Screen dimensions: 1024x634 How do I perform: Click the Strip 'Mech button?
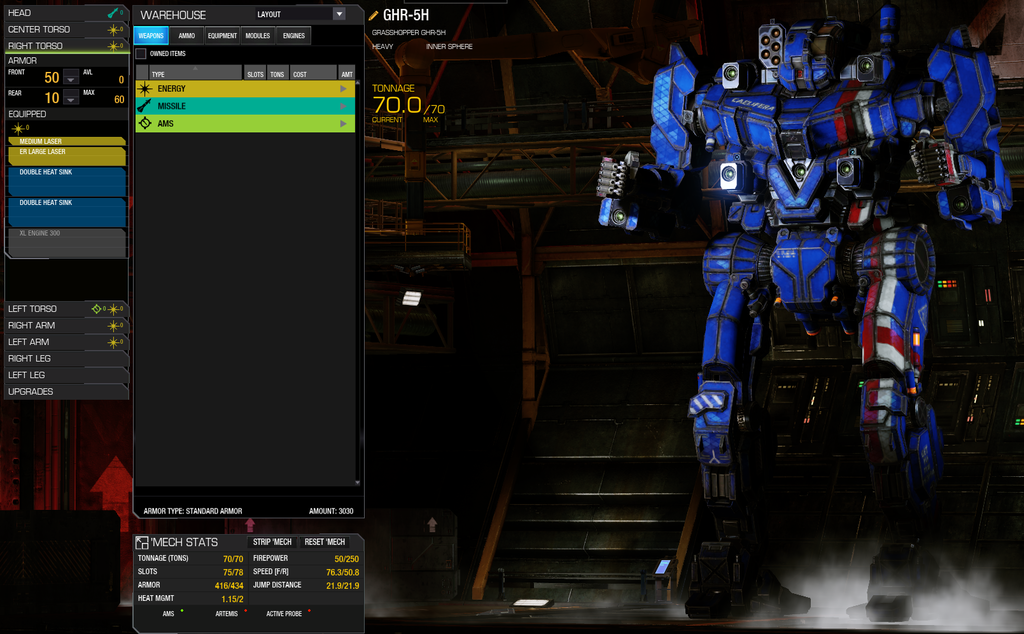(272, 542)
